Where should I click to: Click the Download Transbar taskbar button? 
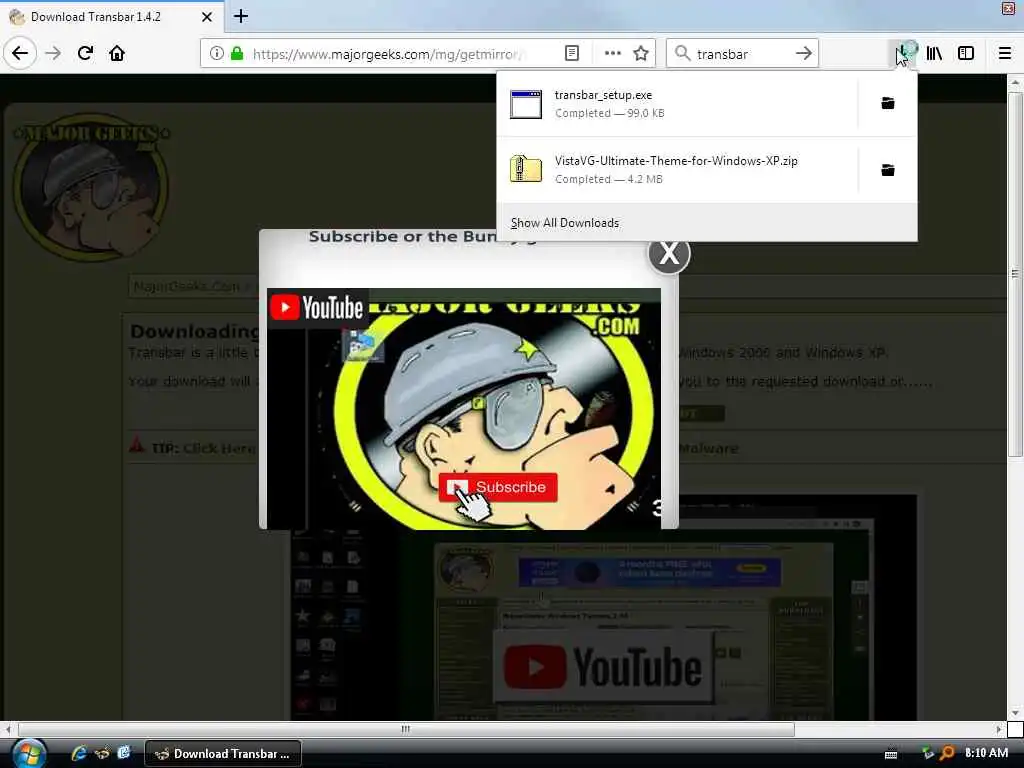(222, 754)
